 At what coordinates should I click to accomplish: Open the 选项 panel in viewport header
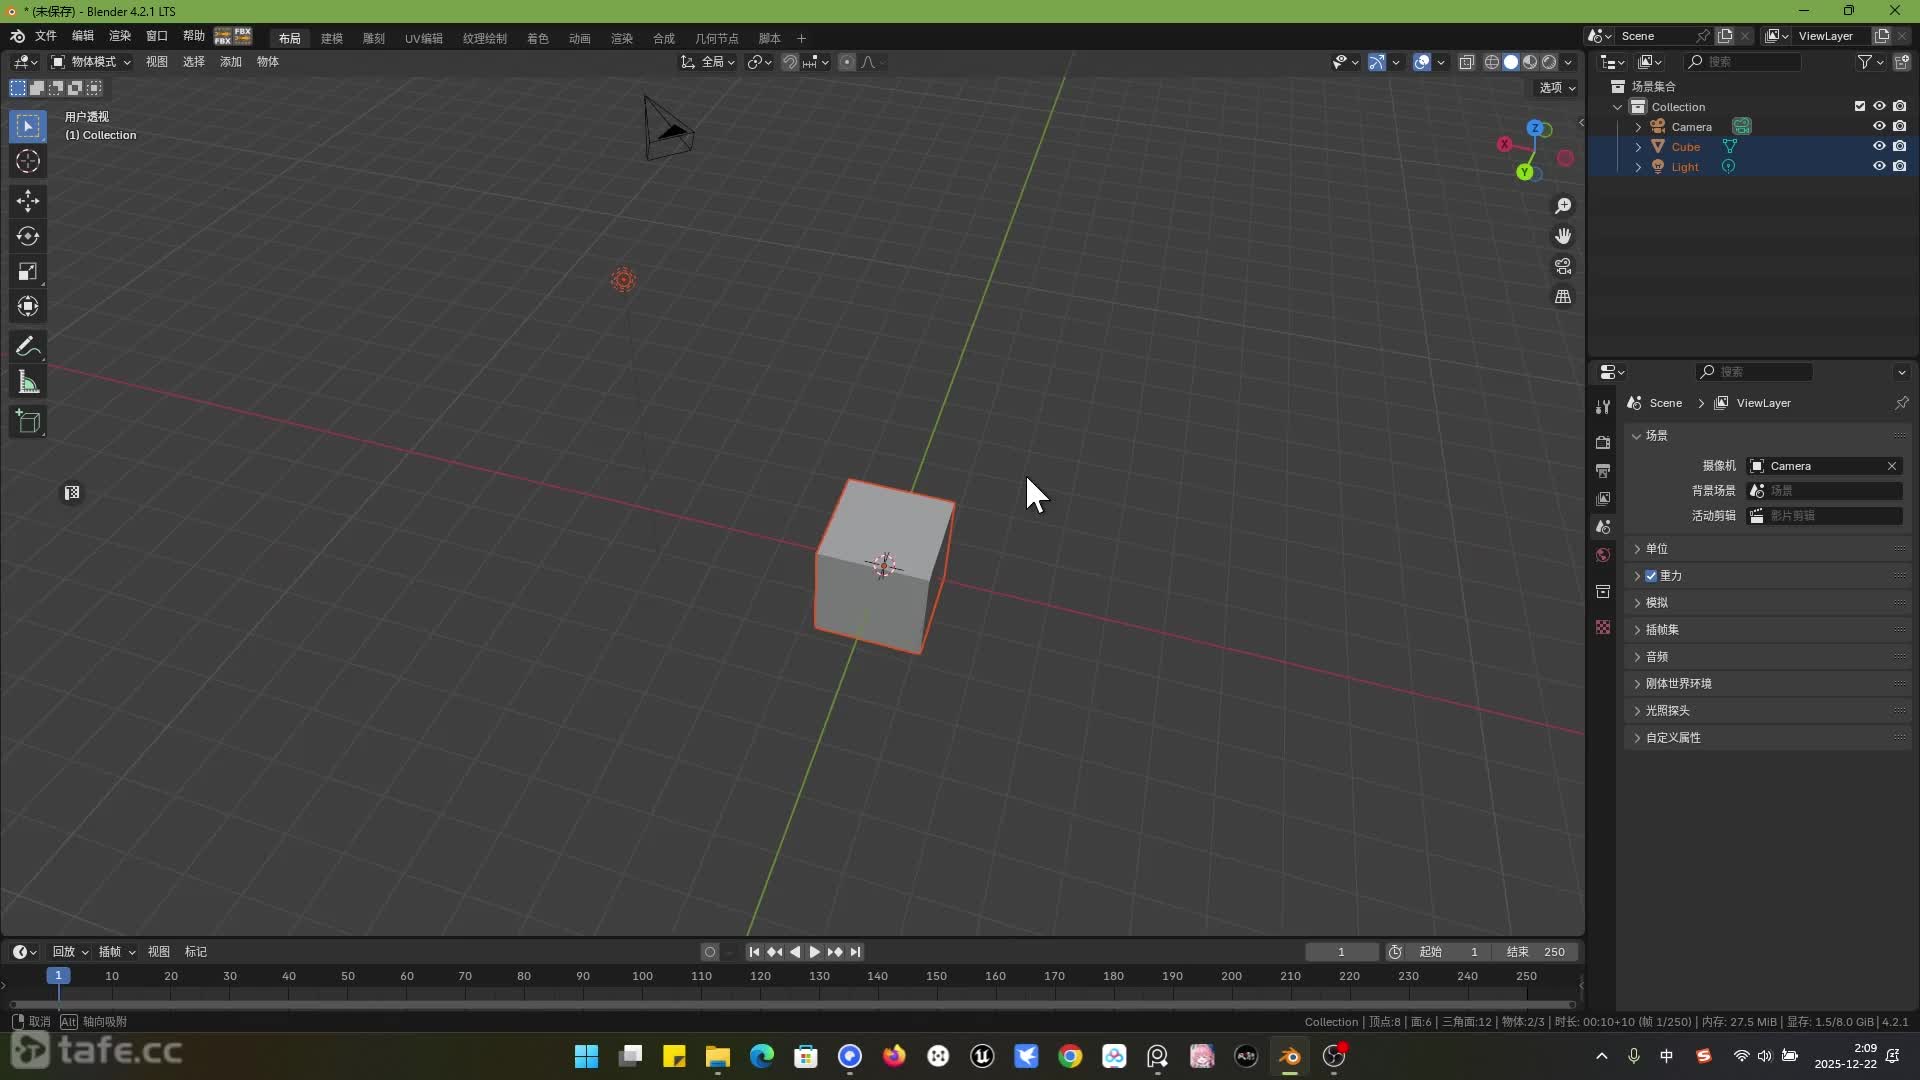(x=1556, y=87)
